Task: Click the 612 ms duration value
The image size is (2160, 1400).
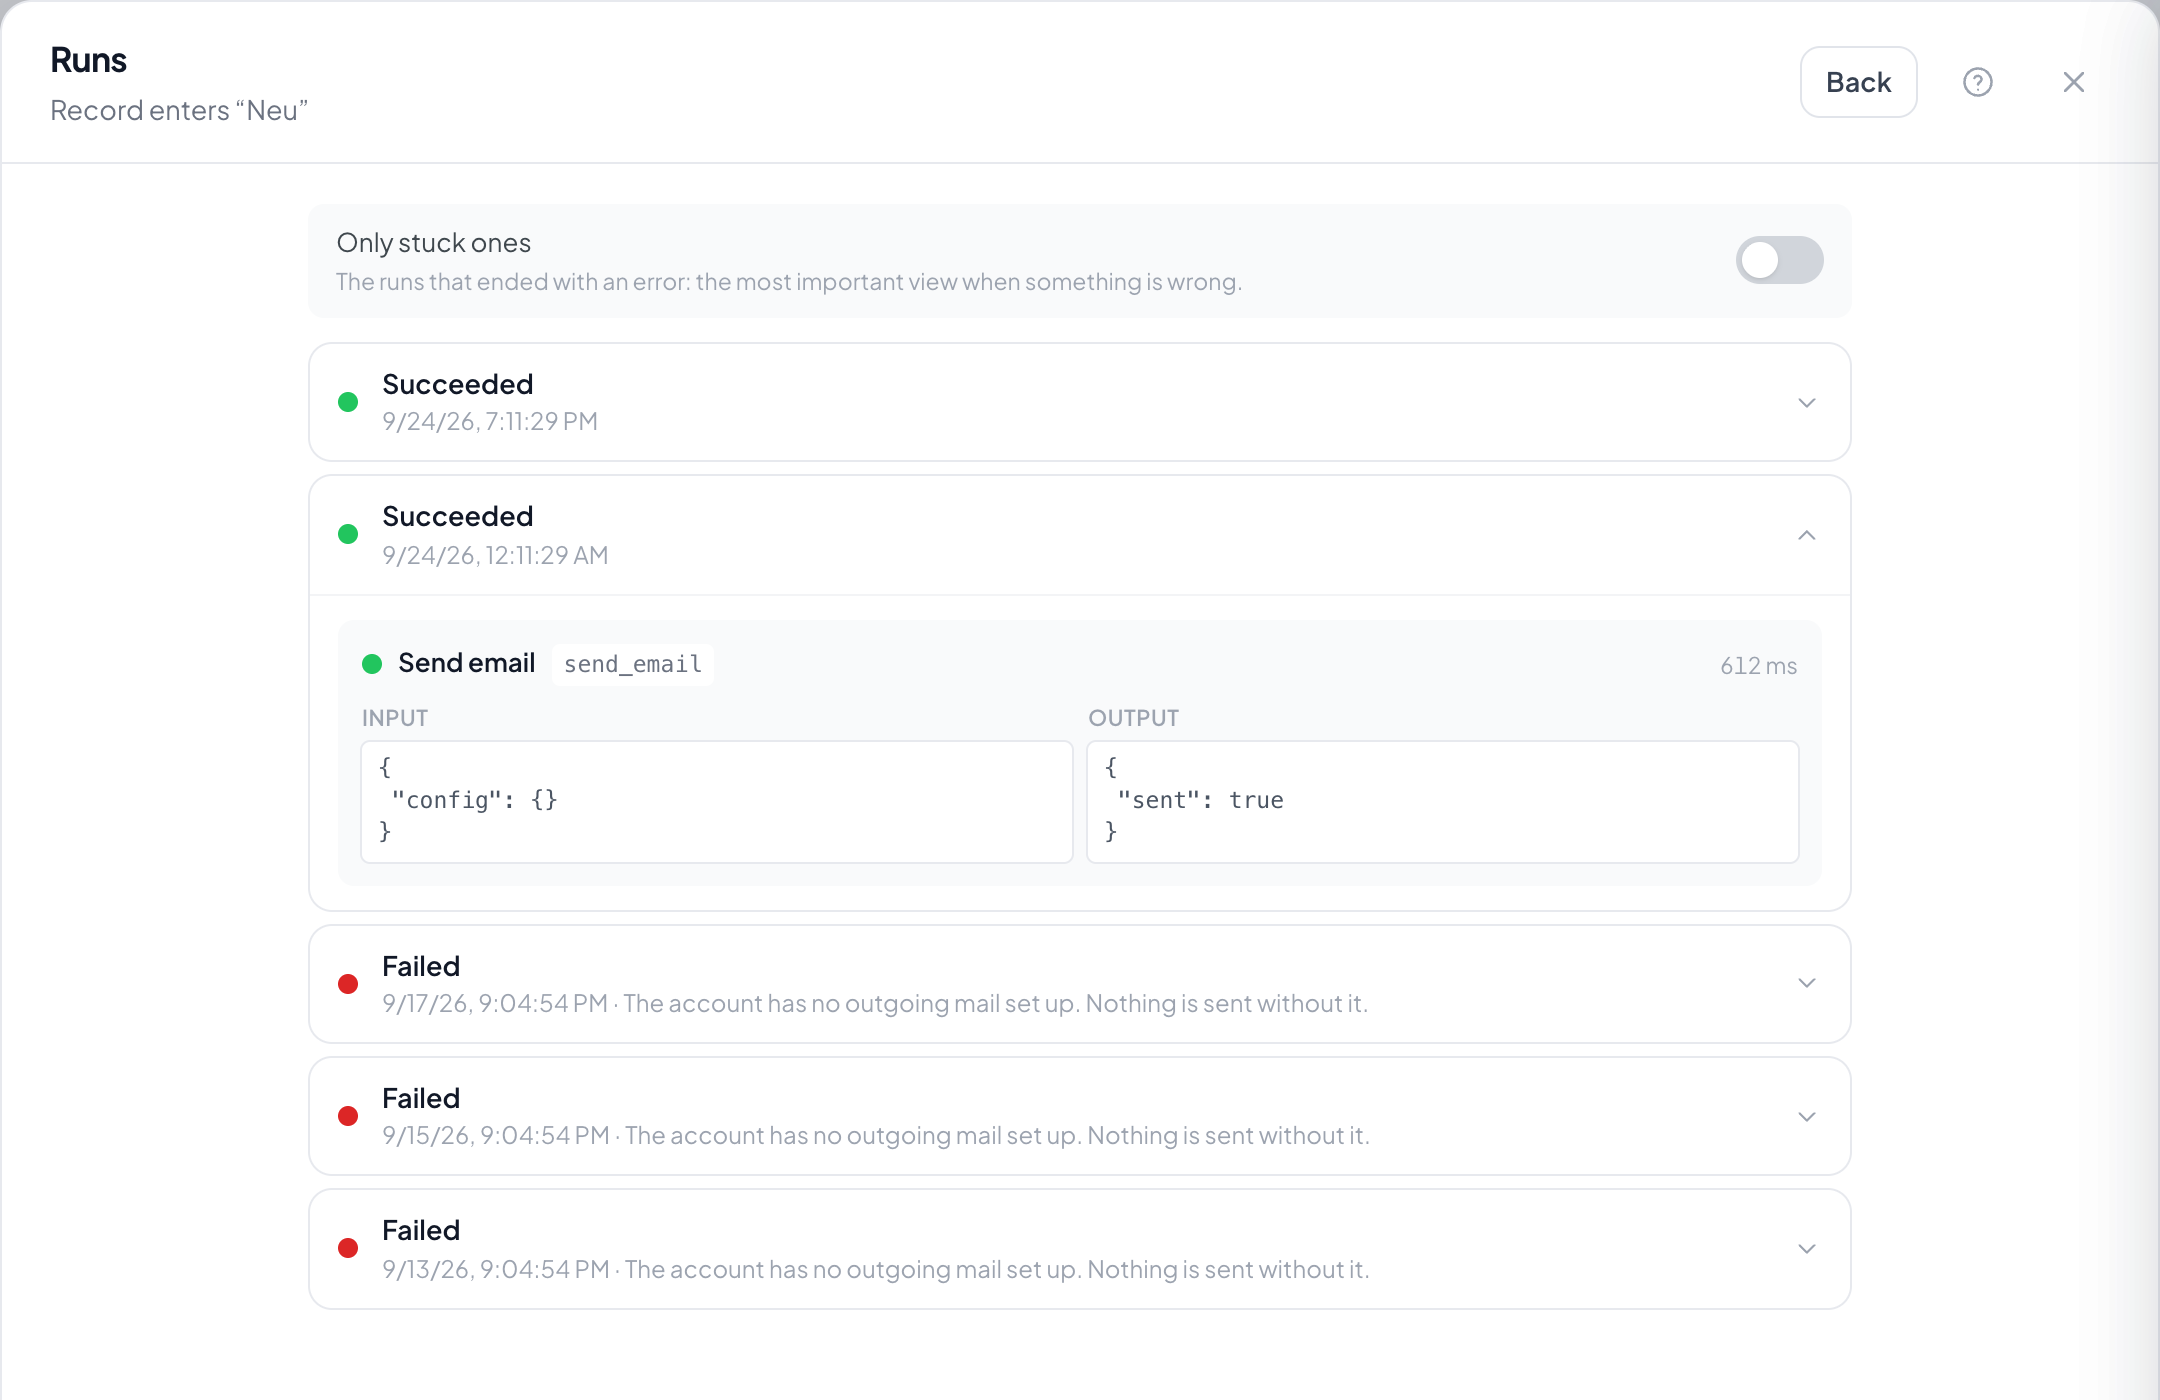Action: coord(1758,666)
